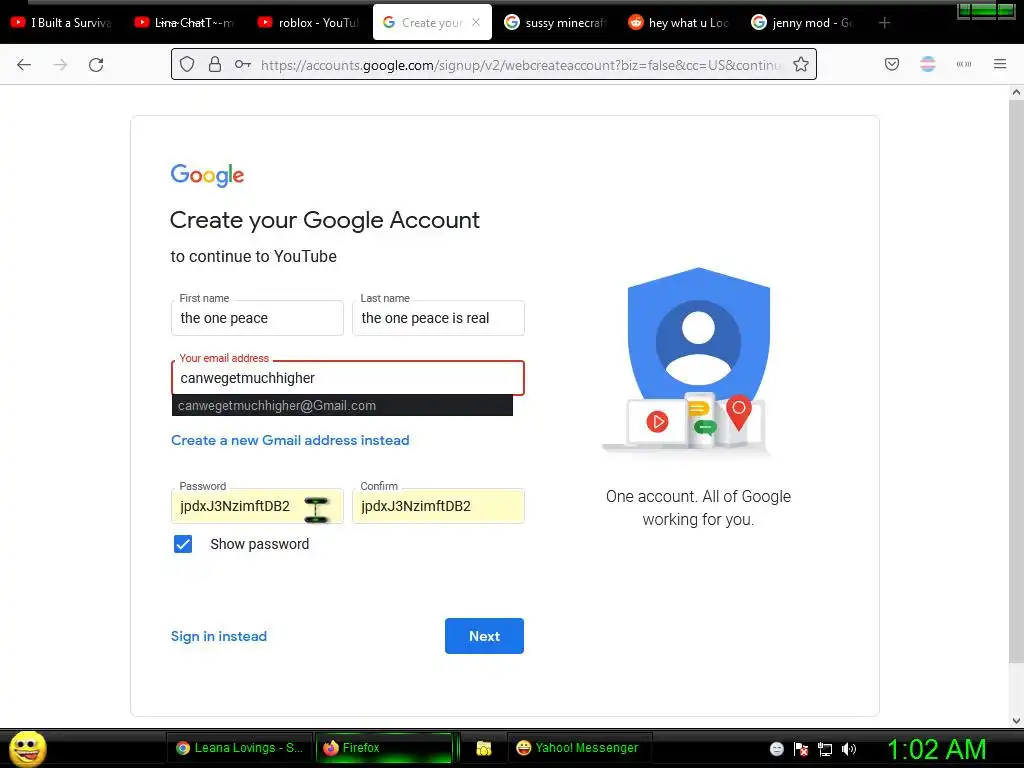Screen dimensions: 1024x768
Task: Switch to the jenny mod Google tab
Action: point(802,23)
